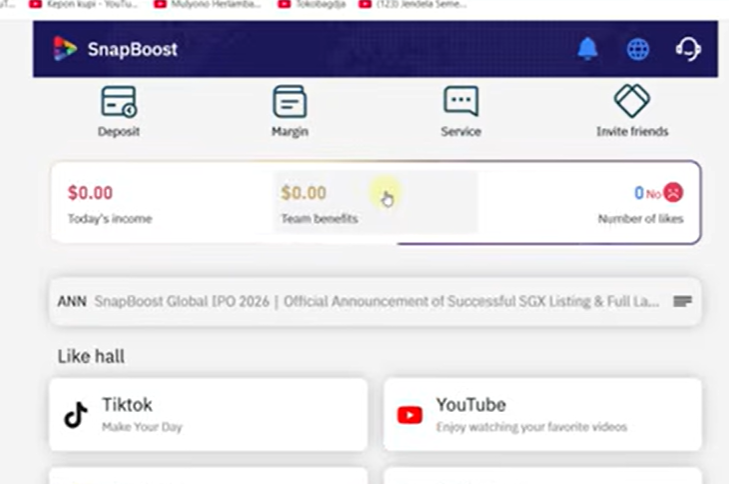The image size is (729, 484).
Task: Open notifications with the bell icon
Action: pos(588,49)
